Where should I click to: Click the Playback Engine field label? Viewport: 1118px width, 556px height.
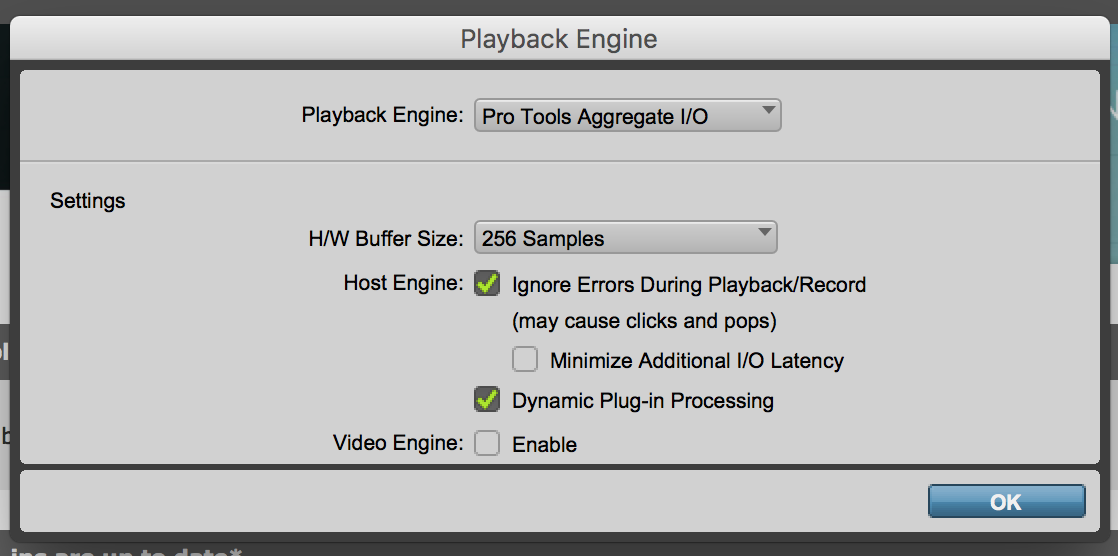point(382,116)
